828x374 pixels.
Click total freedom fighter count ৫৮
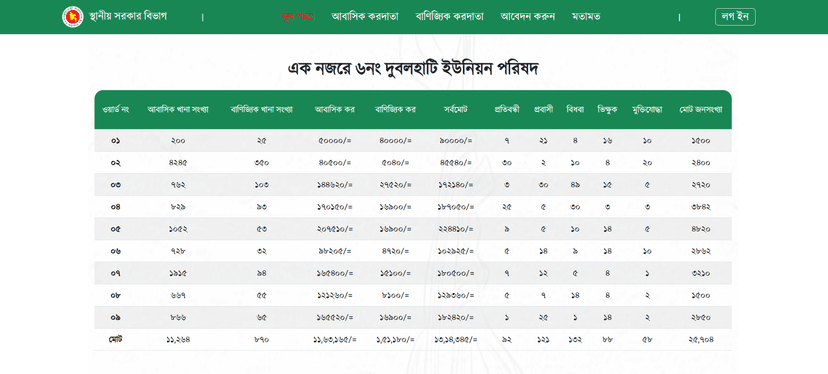(647, 340)
